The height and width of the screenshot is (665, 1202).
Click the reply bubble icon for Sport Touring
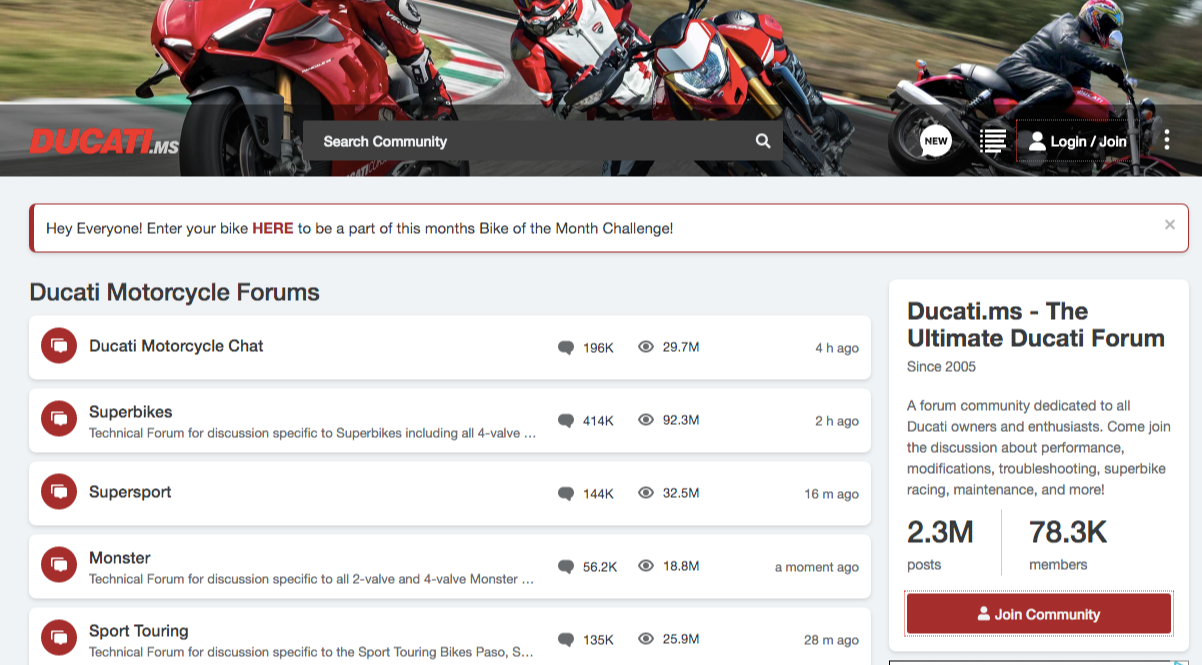[x=566, y=640]
